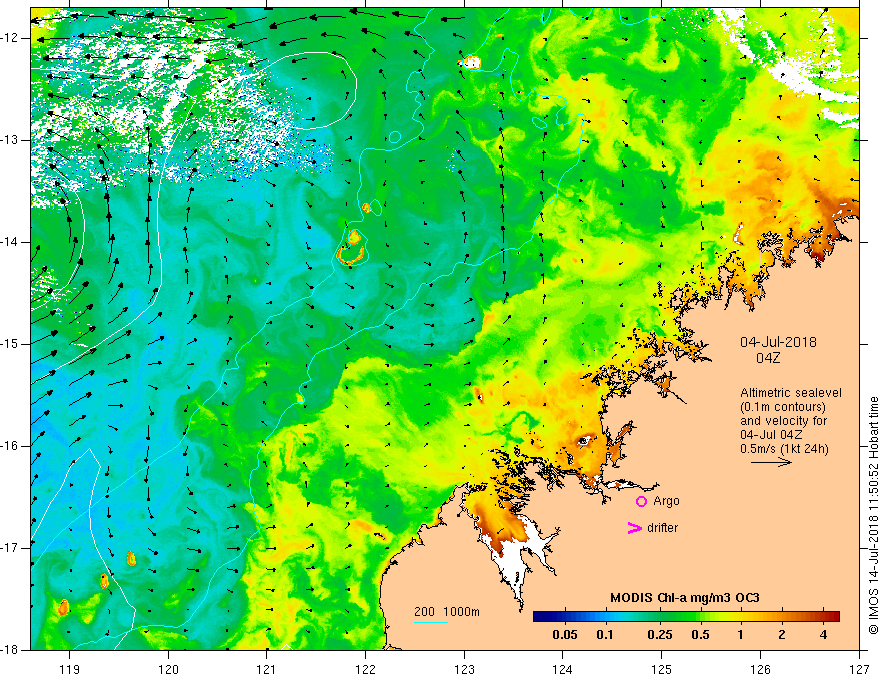
Task: Click the cyan 200m contour legend line
Action: pos(431,622)
